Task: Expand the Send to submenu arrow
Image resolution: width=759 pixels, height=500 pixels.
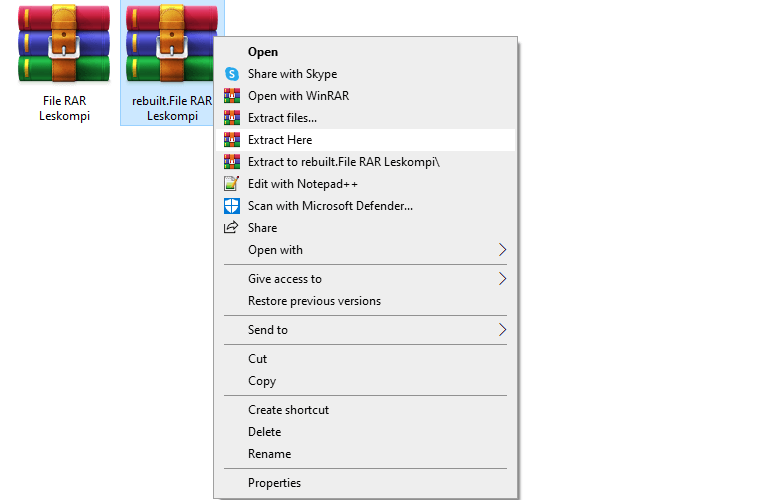Action: [x=502, y=330]
